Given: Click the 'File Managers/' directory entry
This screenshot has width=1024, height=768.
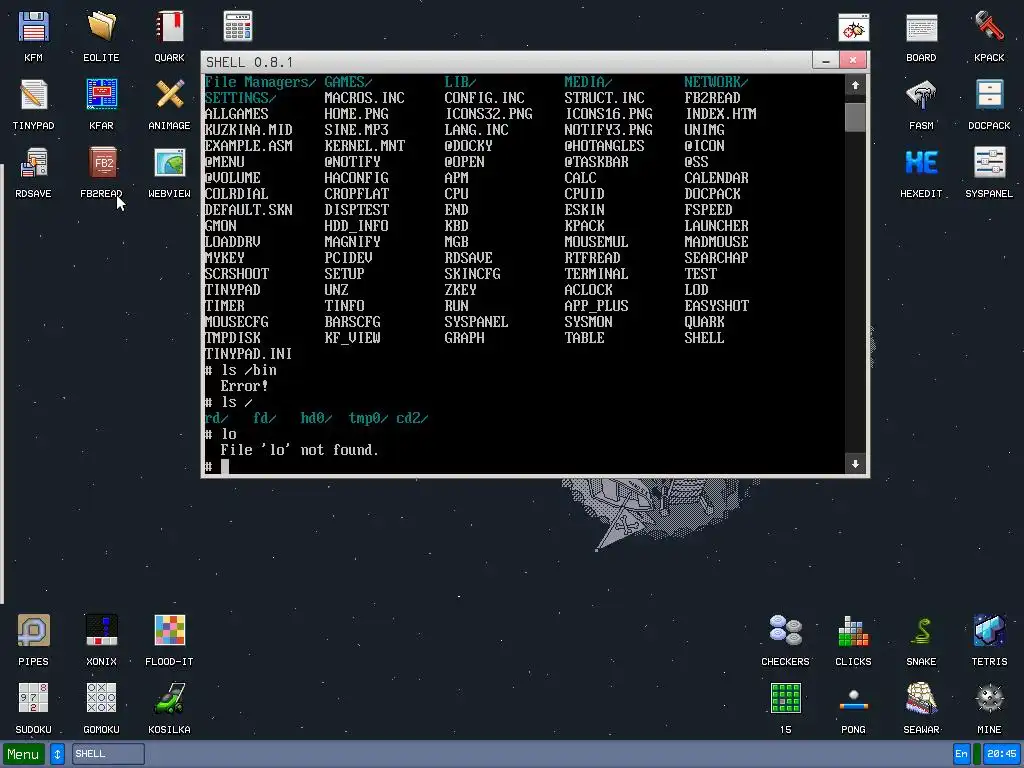Looking at the screenshot, I should [x=260, y=82].
